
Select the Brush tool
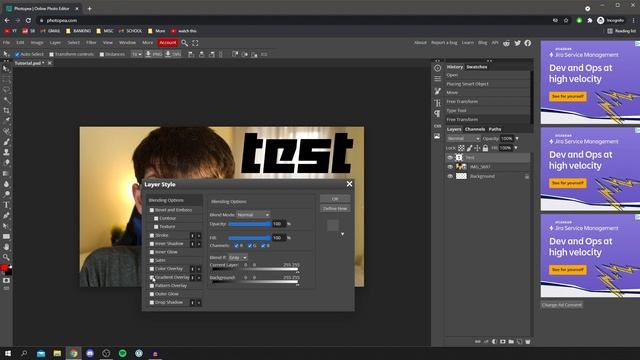(x=6, y=142)
